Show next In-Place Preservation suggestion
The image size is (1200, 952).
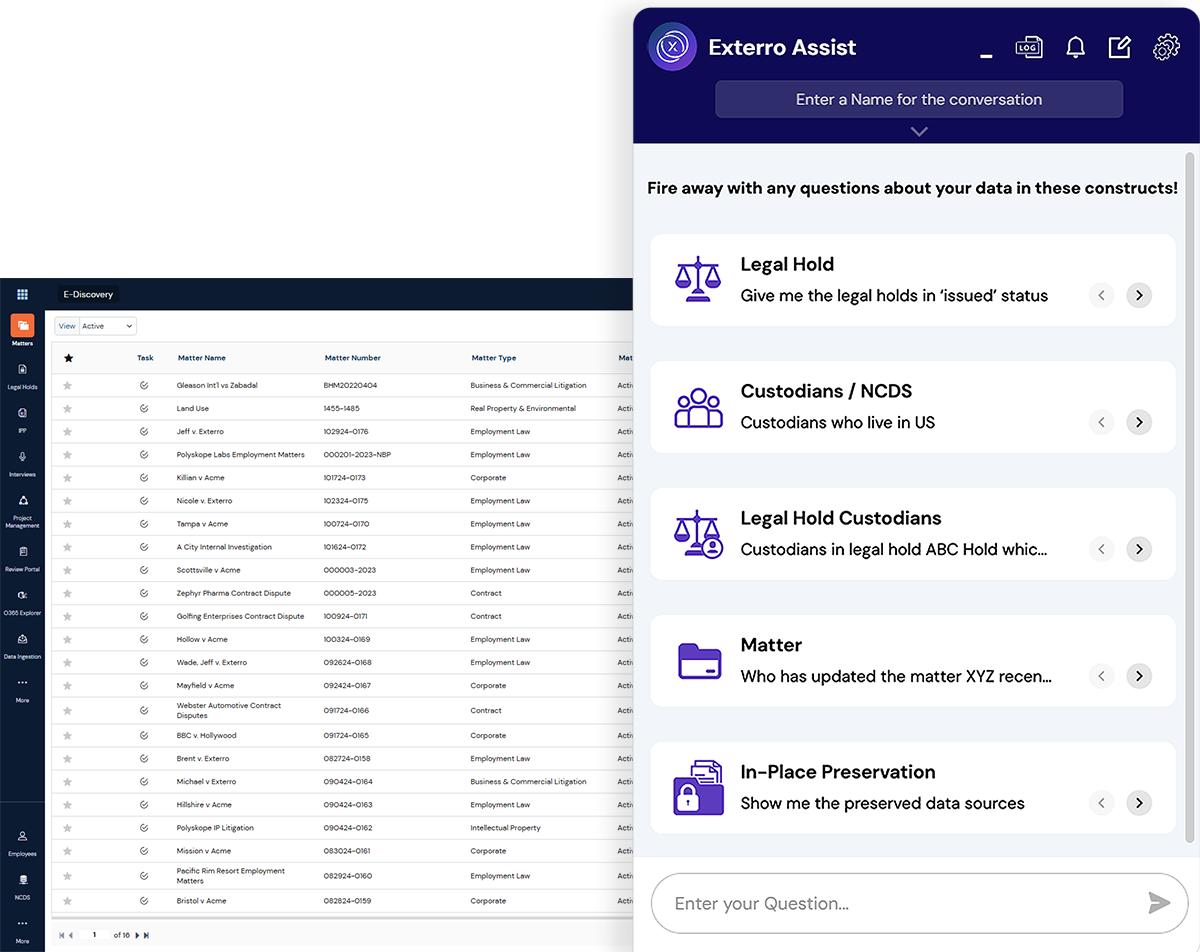(1139, 803)
